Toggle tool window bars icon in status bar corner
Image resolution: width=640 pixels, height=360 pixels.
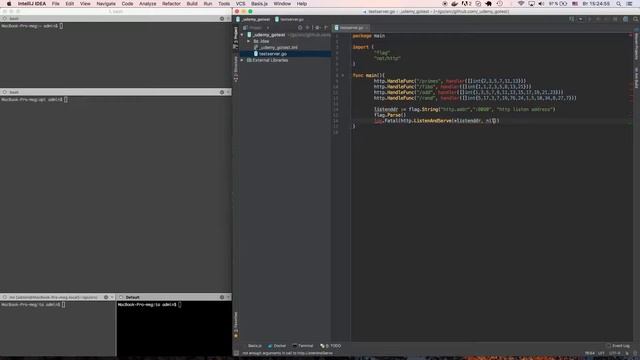coord(236,353)
